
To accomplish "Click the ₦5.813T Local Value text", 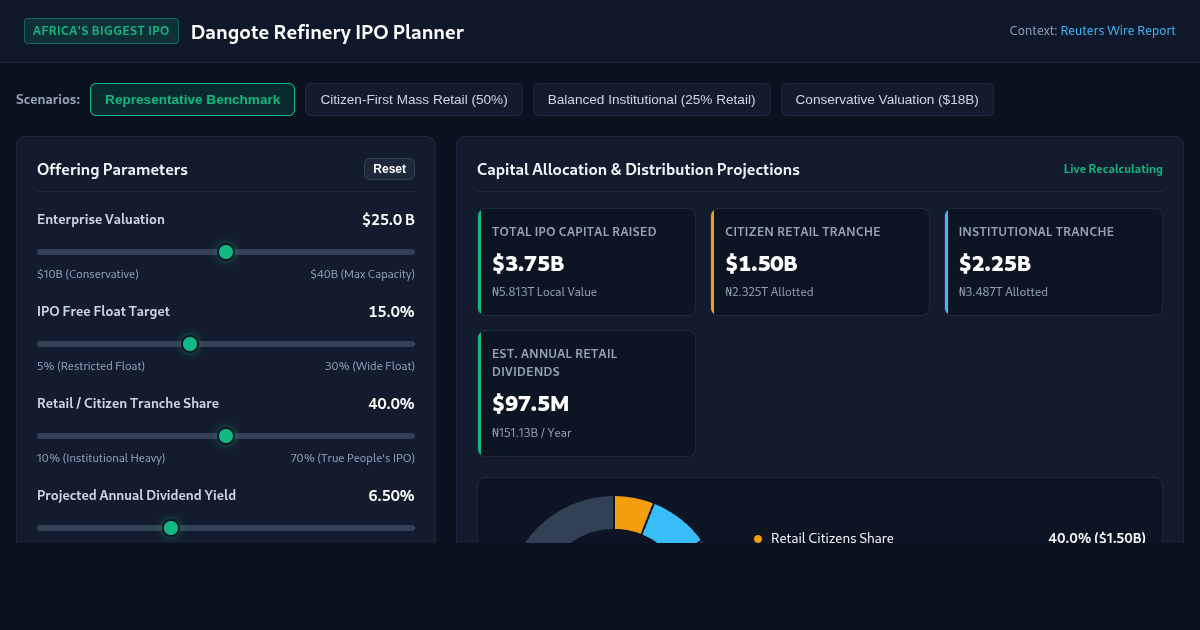I will [543, 292].
